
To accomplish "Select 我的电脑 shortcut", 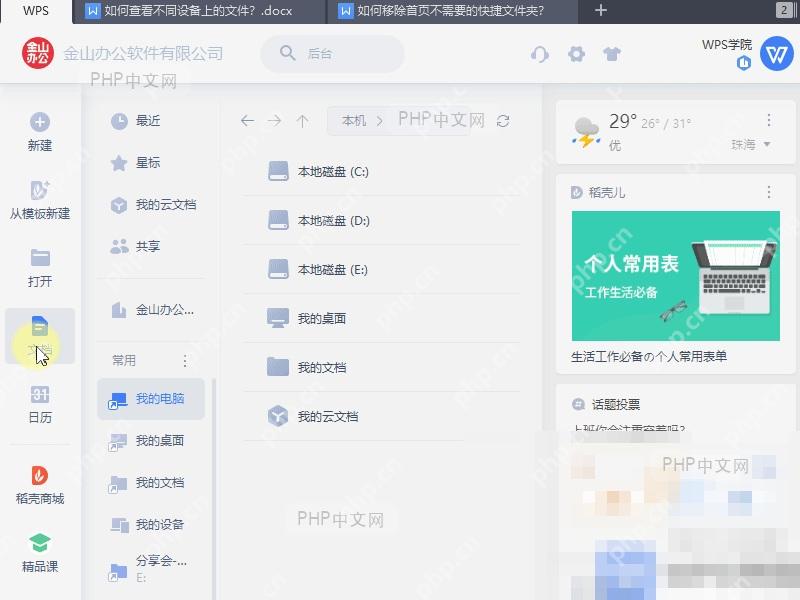I will pos(151,399).
